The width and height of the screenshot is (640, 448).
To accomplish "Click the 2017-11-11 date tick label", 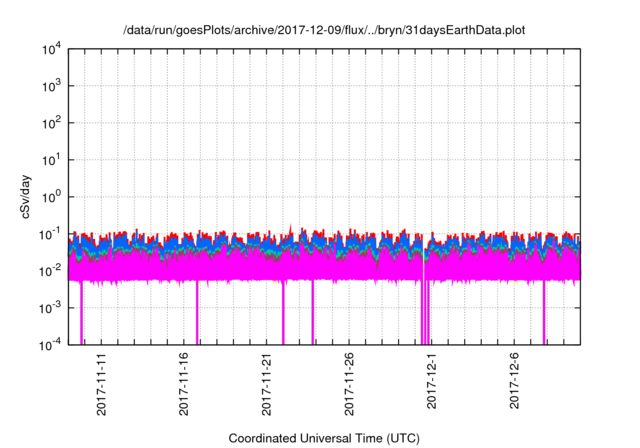I will (101, 384).
